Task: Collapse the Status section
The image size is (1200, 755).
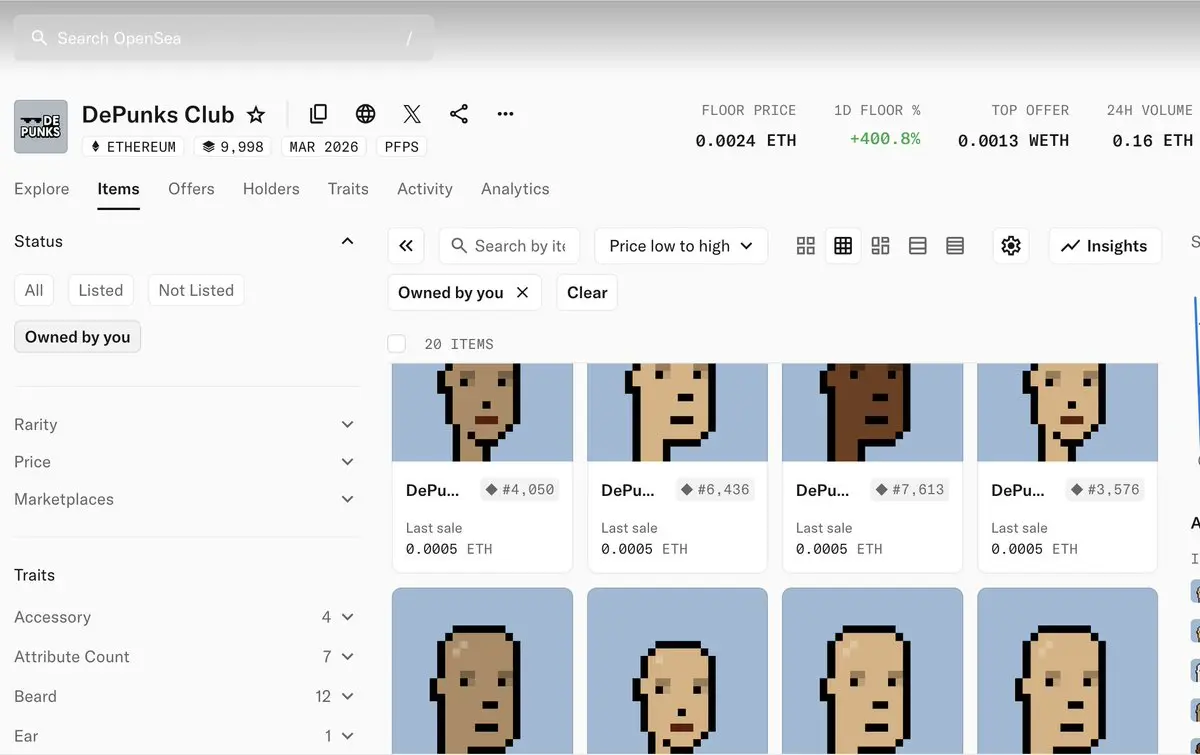Action: pos(347,241)
